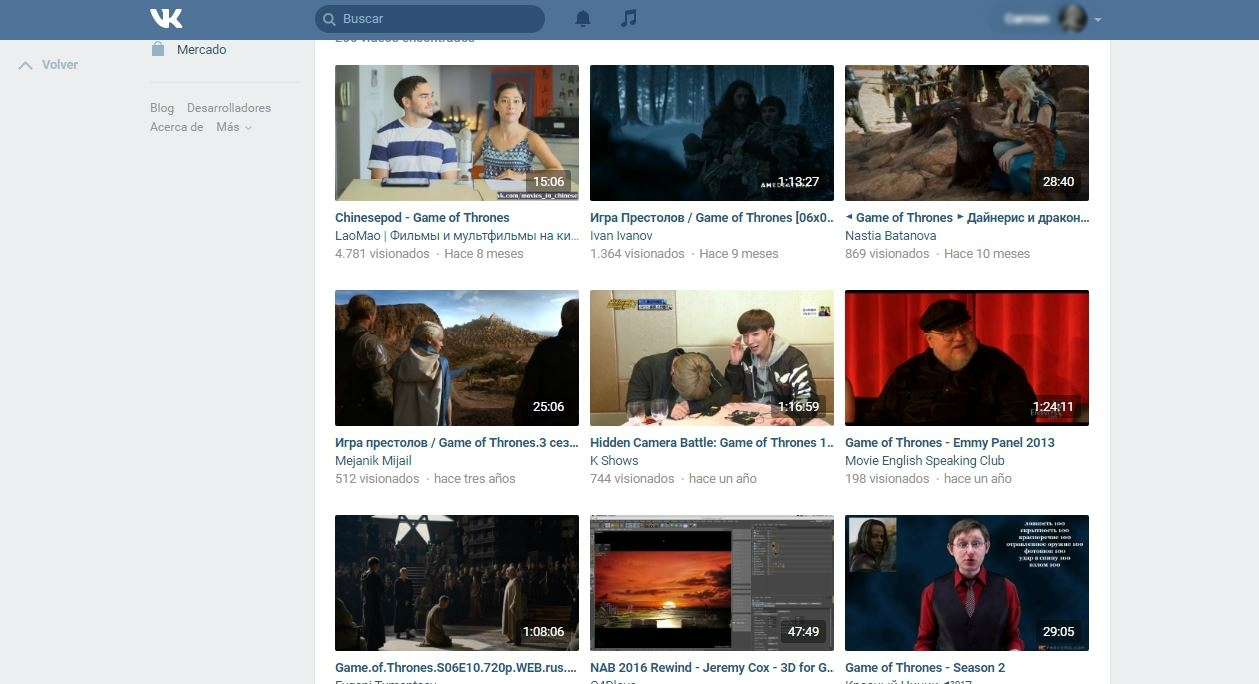This screenshot has width=1259, height=684.
Task: Click the text Hace 9 meses
Action: click(x=739, y=254)
